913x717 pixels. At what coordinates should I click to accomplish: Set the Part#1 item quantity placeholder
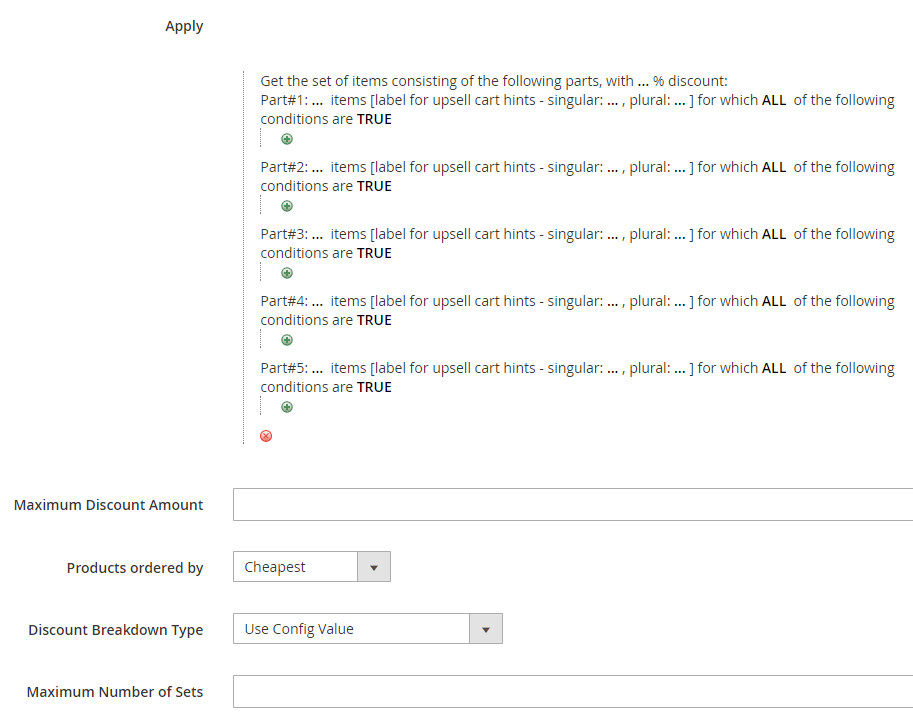tap(317, 100)
